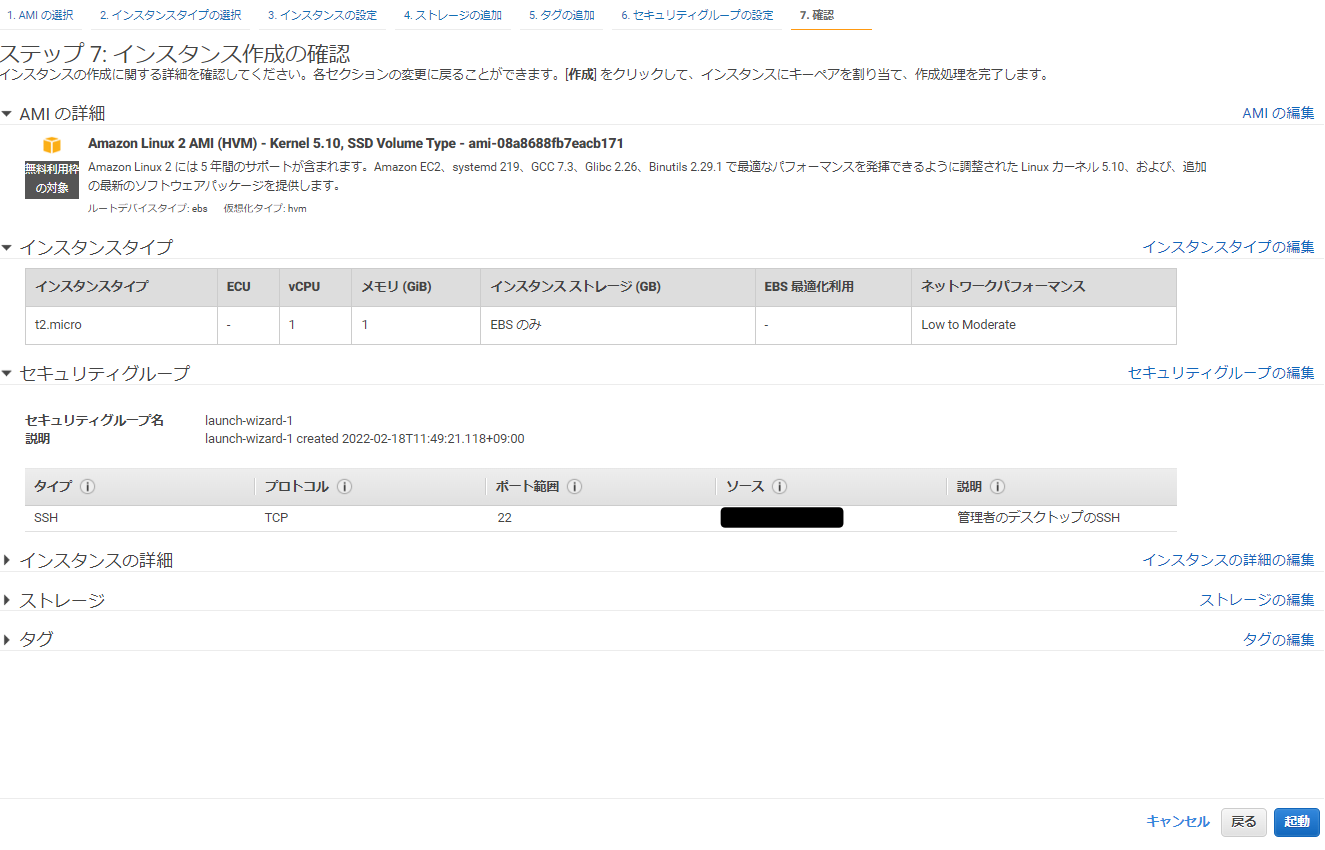Click info icon next to ソース column
Screen dimensions: 1325x850
point(780,487)
